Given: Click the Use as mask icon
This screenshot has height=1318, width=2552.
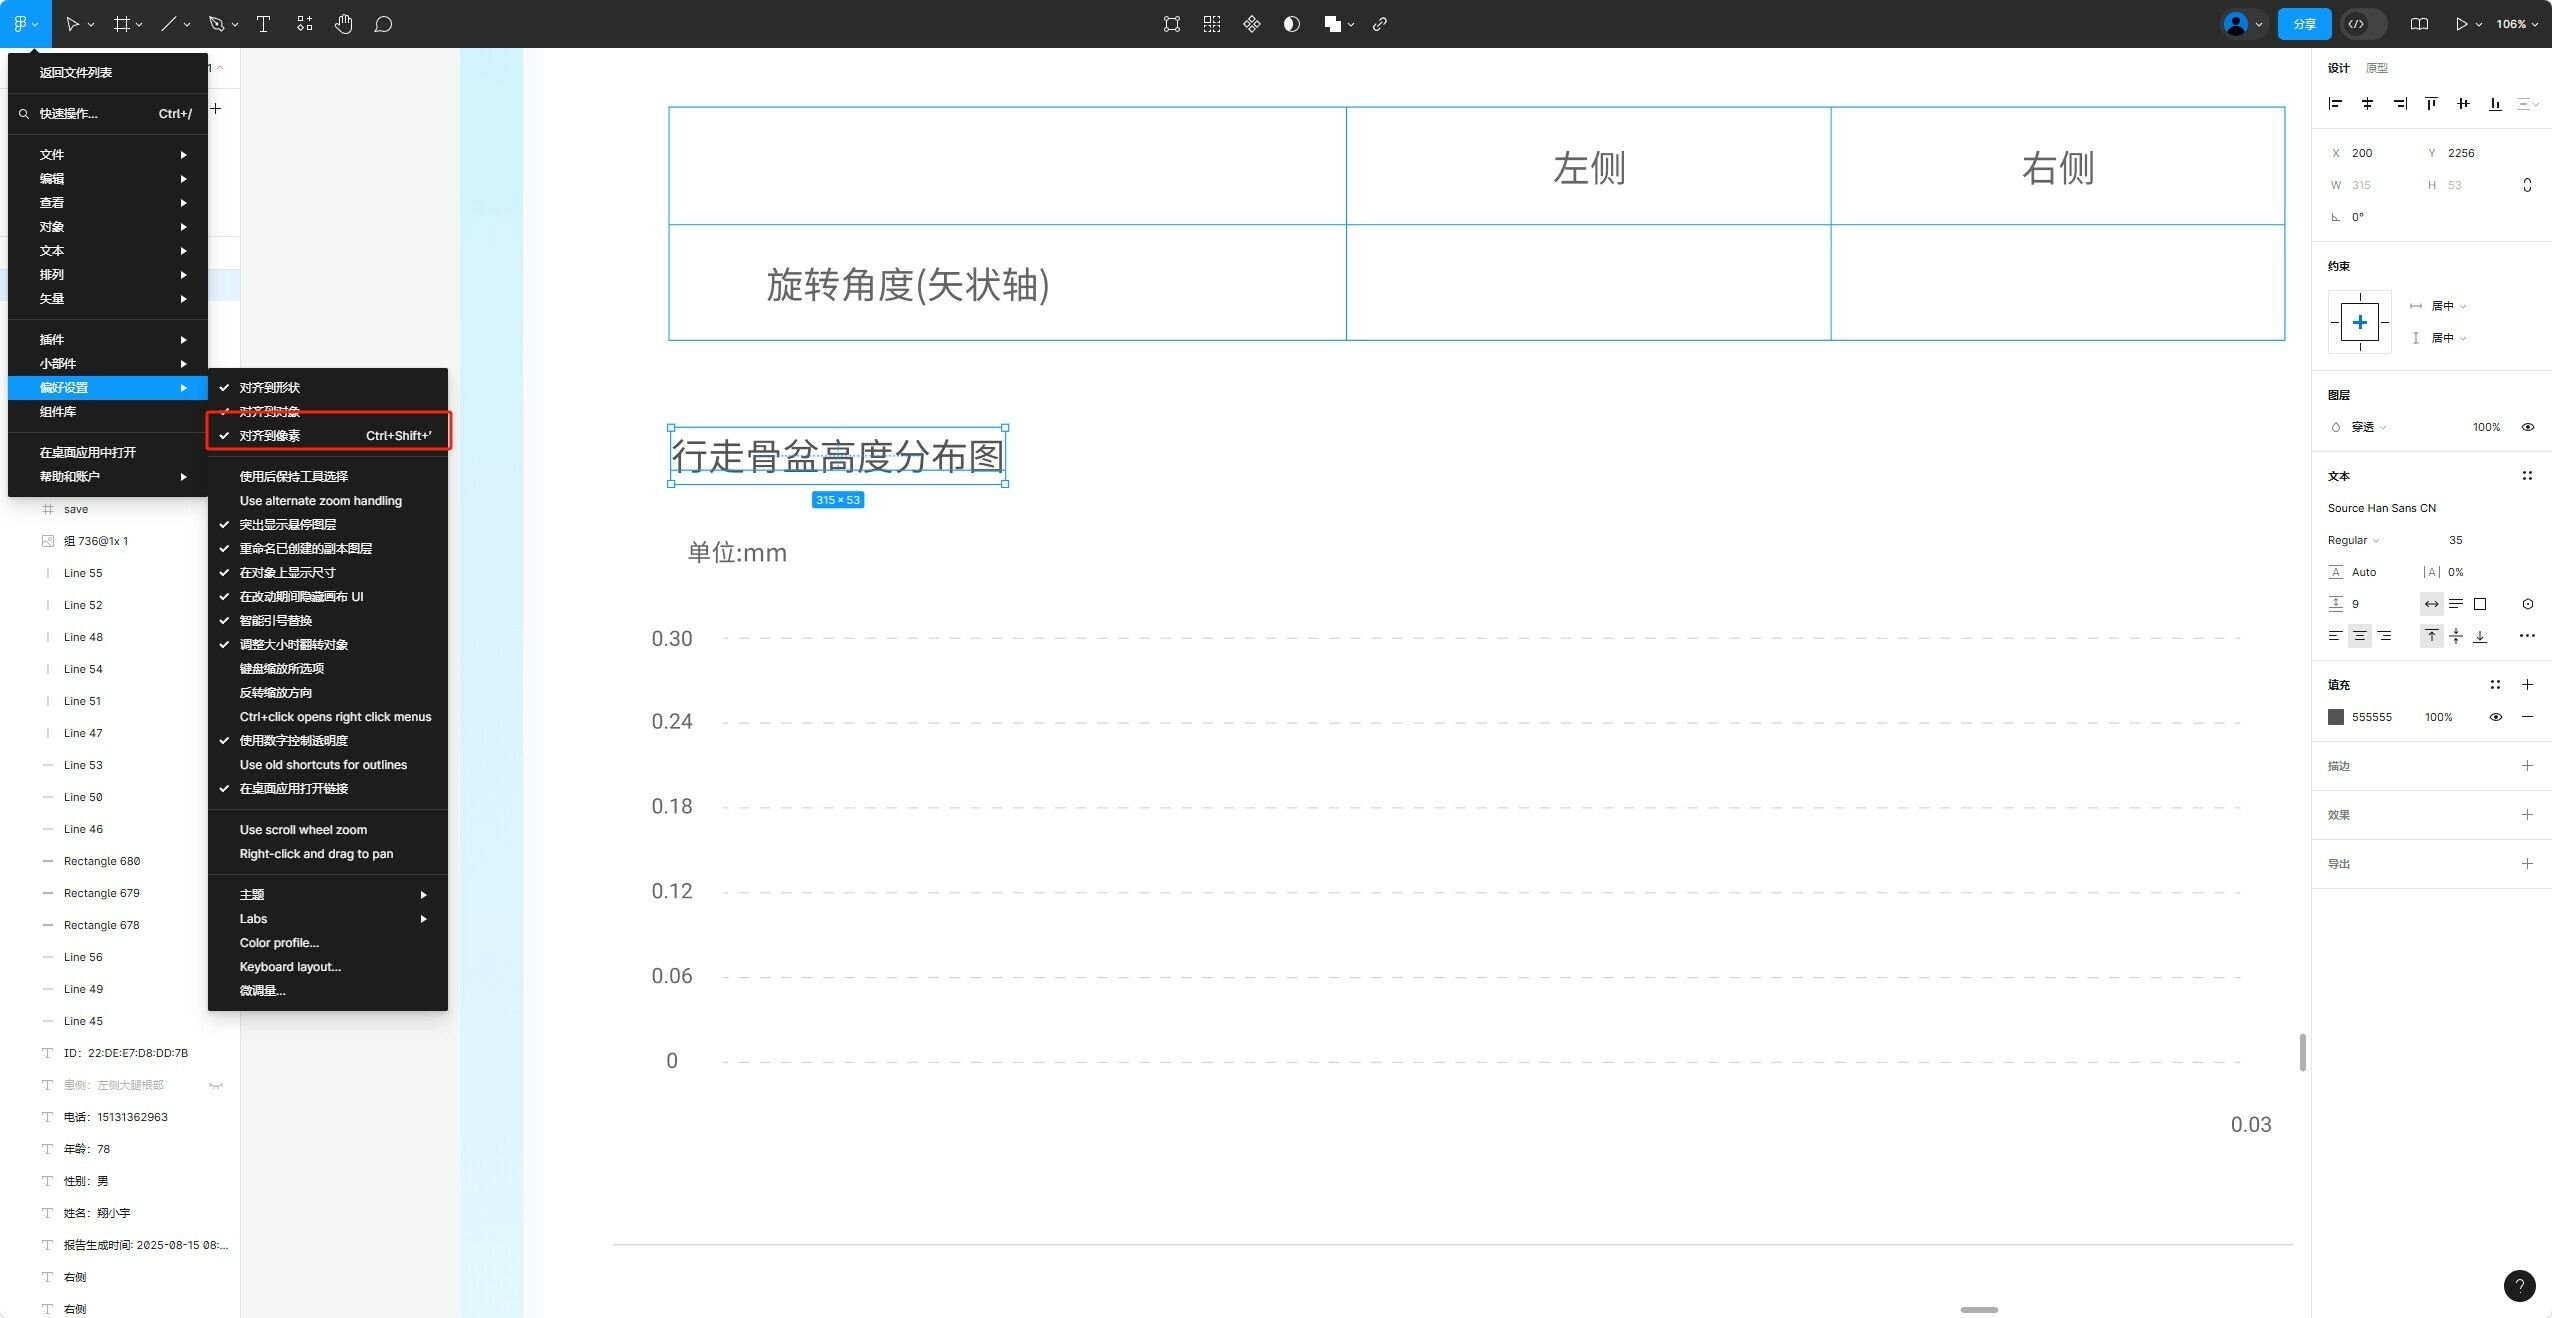Looking at the screenshot, I should pos(1292,24).
